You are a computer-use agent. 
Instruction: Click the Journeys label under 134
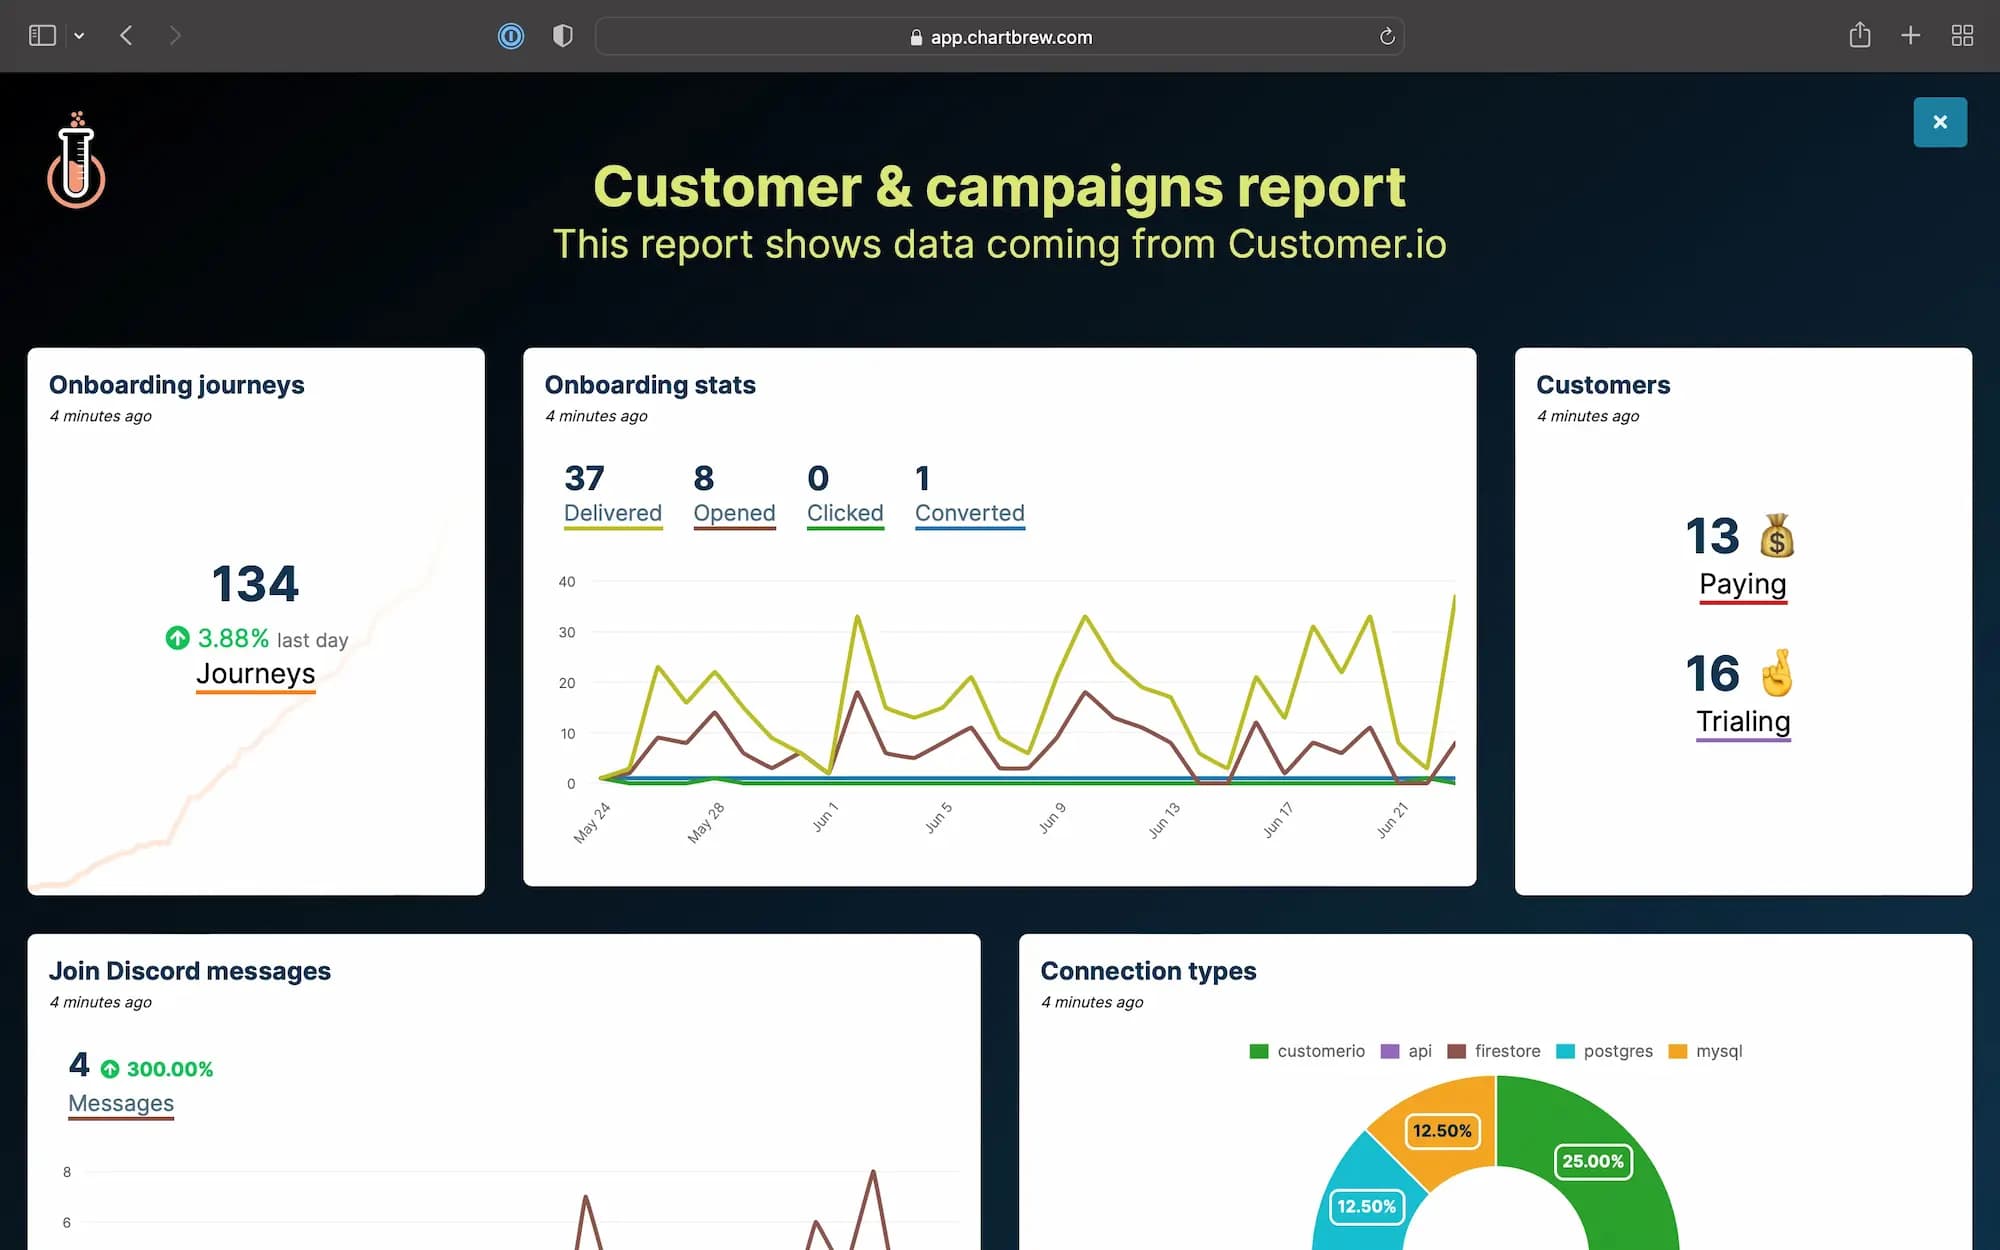(256, 674)
